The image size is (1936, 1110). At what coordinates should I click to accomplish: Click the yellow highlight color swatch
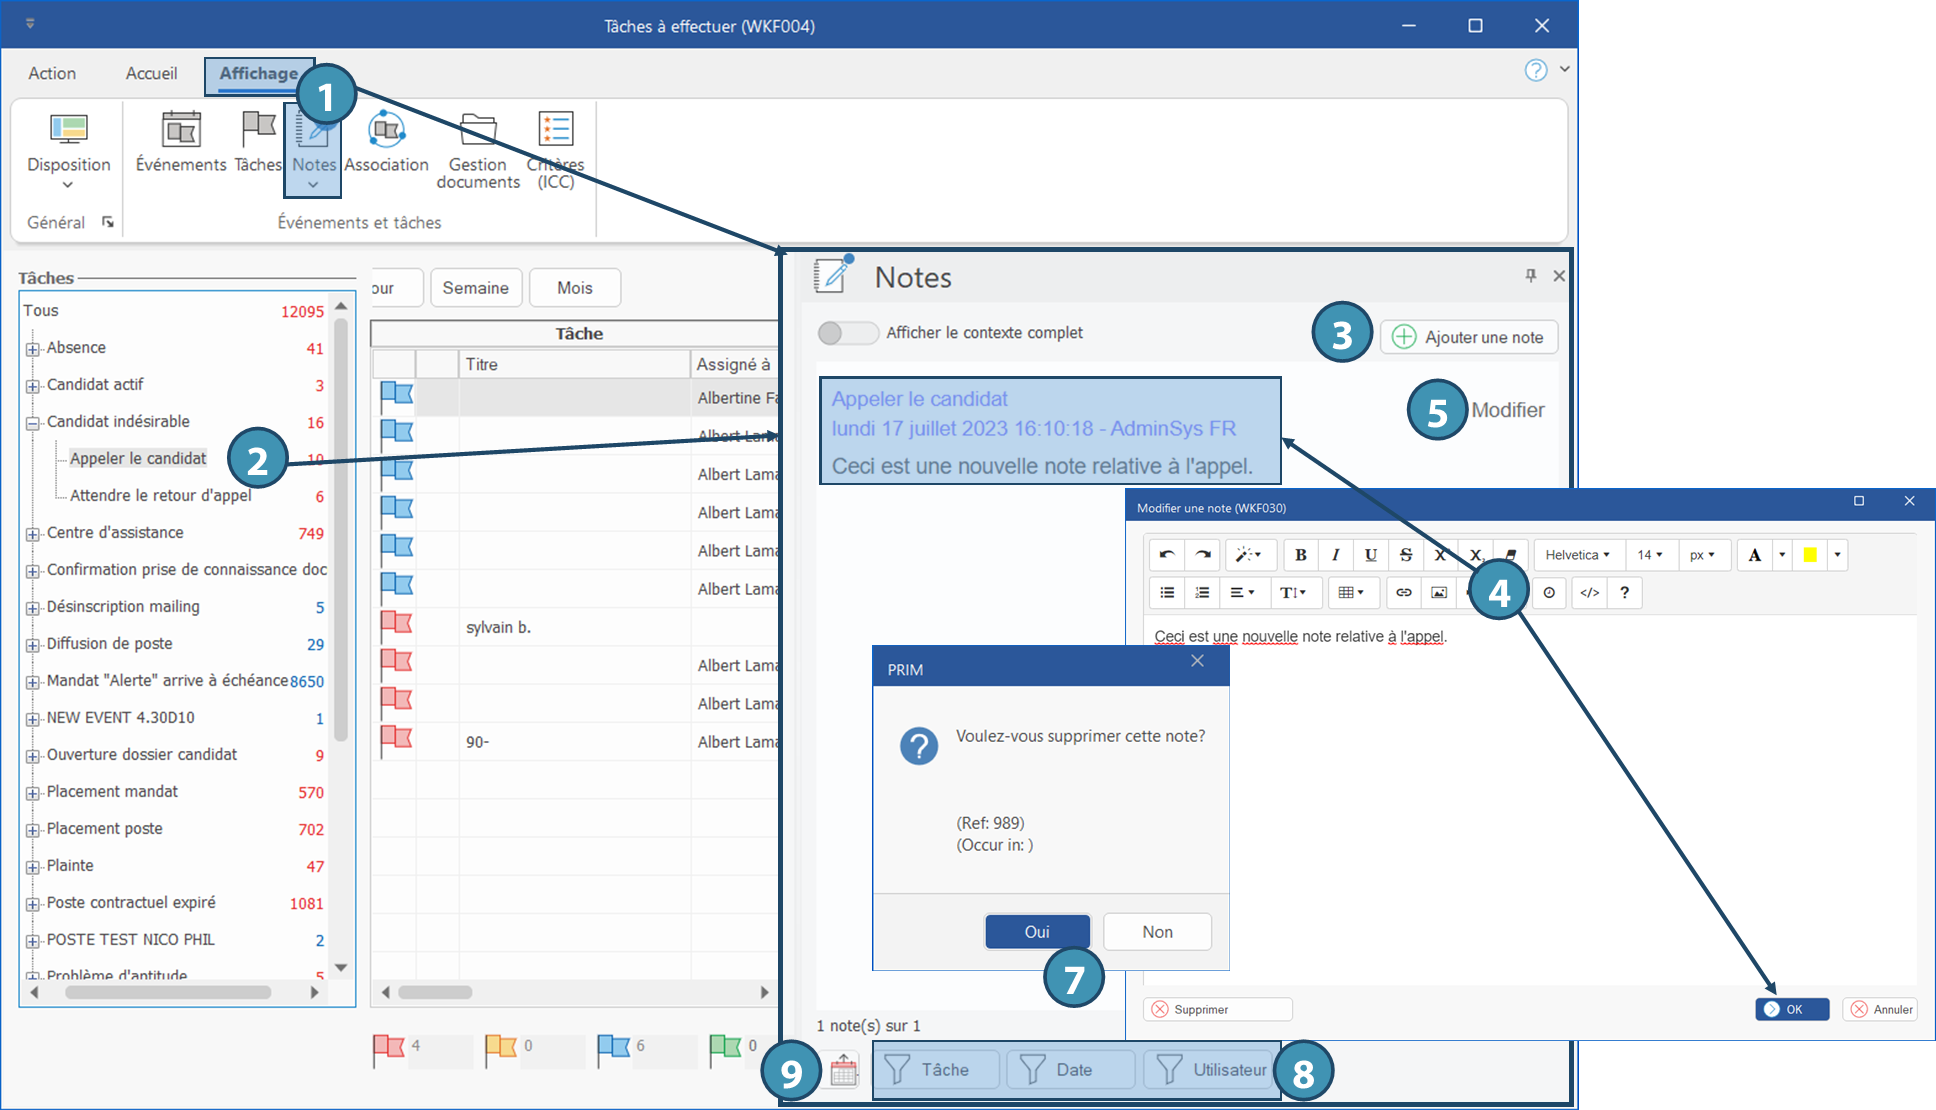(x=1810, y=555)
